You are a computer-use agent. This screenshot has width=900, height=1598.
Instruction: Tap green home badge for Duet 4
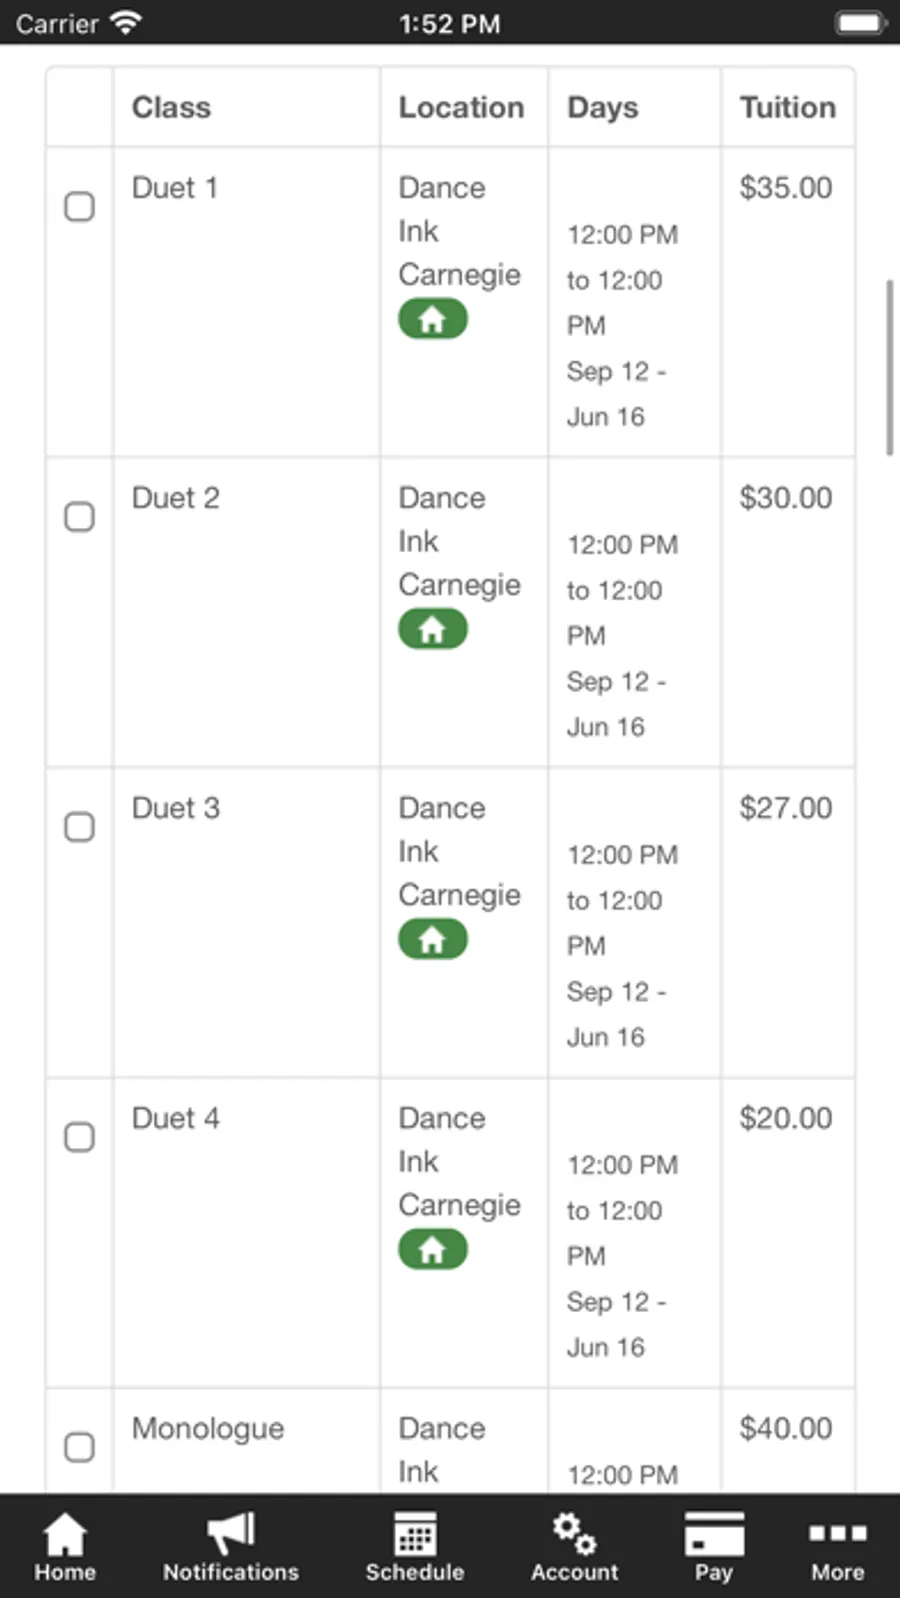pos(433,1250)
